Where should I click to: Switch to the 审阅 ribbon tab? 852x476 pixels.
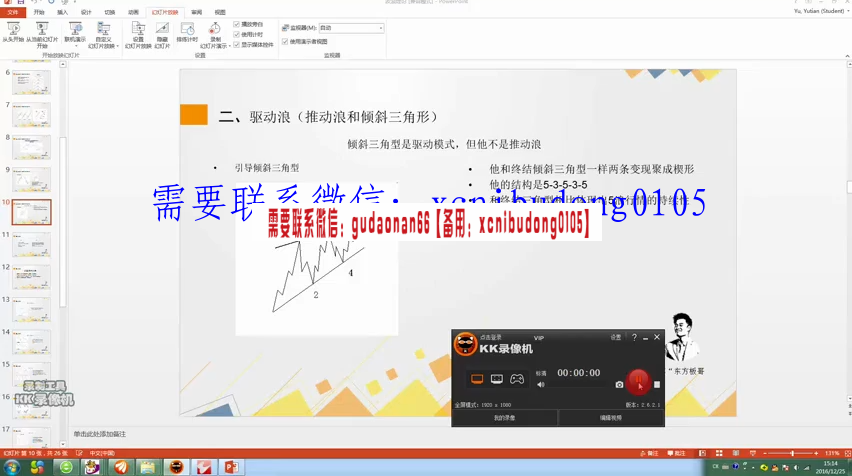(x=196, y=13)
